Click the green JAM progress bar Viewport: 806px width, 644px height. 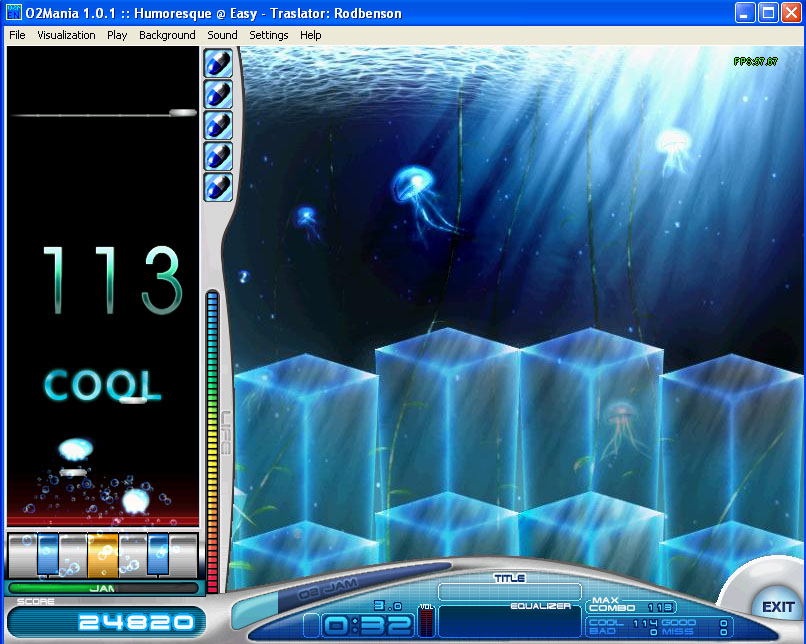tap(103, 588)
